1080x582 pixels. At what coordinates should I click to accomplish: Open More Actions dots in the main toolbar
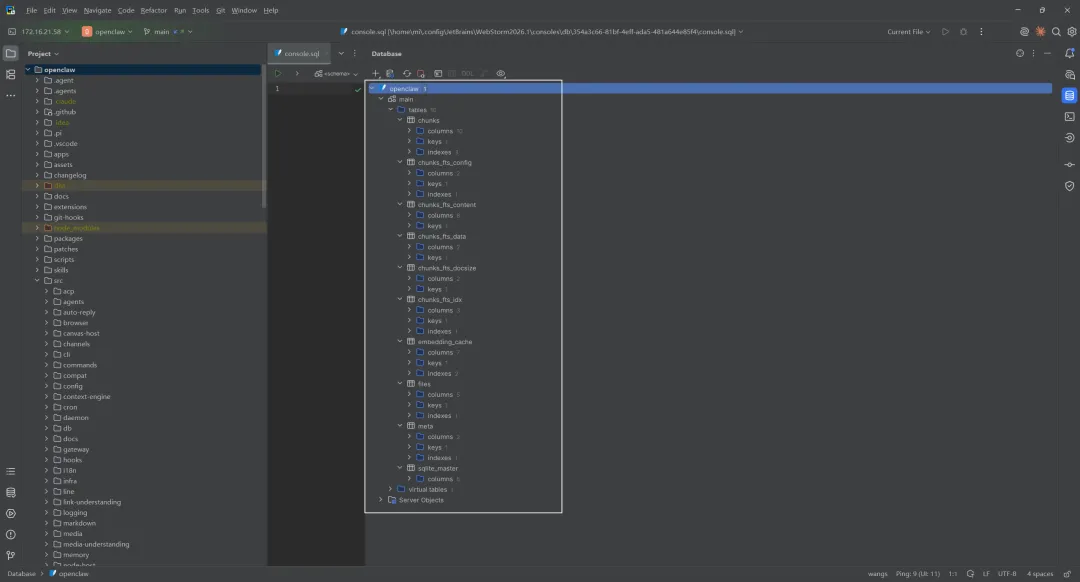981,32
